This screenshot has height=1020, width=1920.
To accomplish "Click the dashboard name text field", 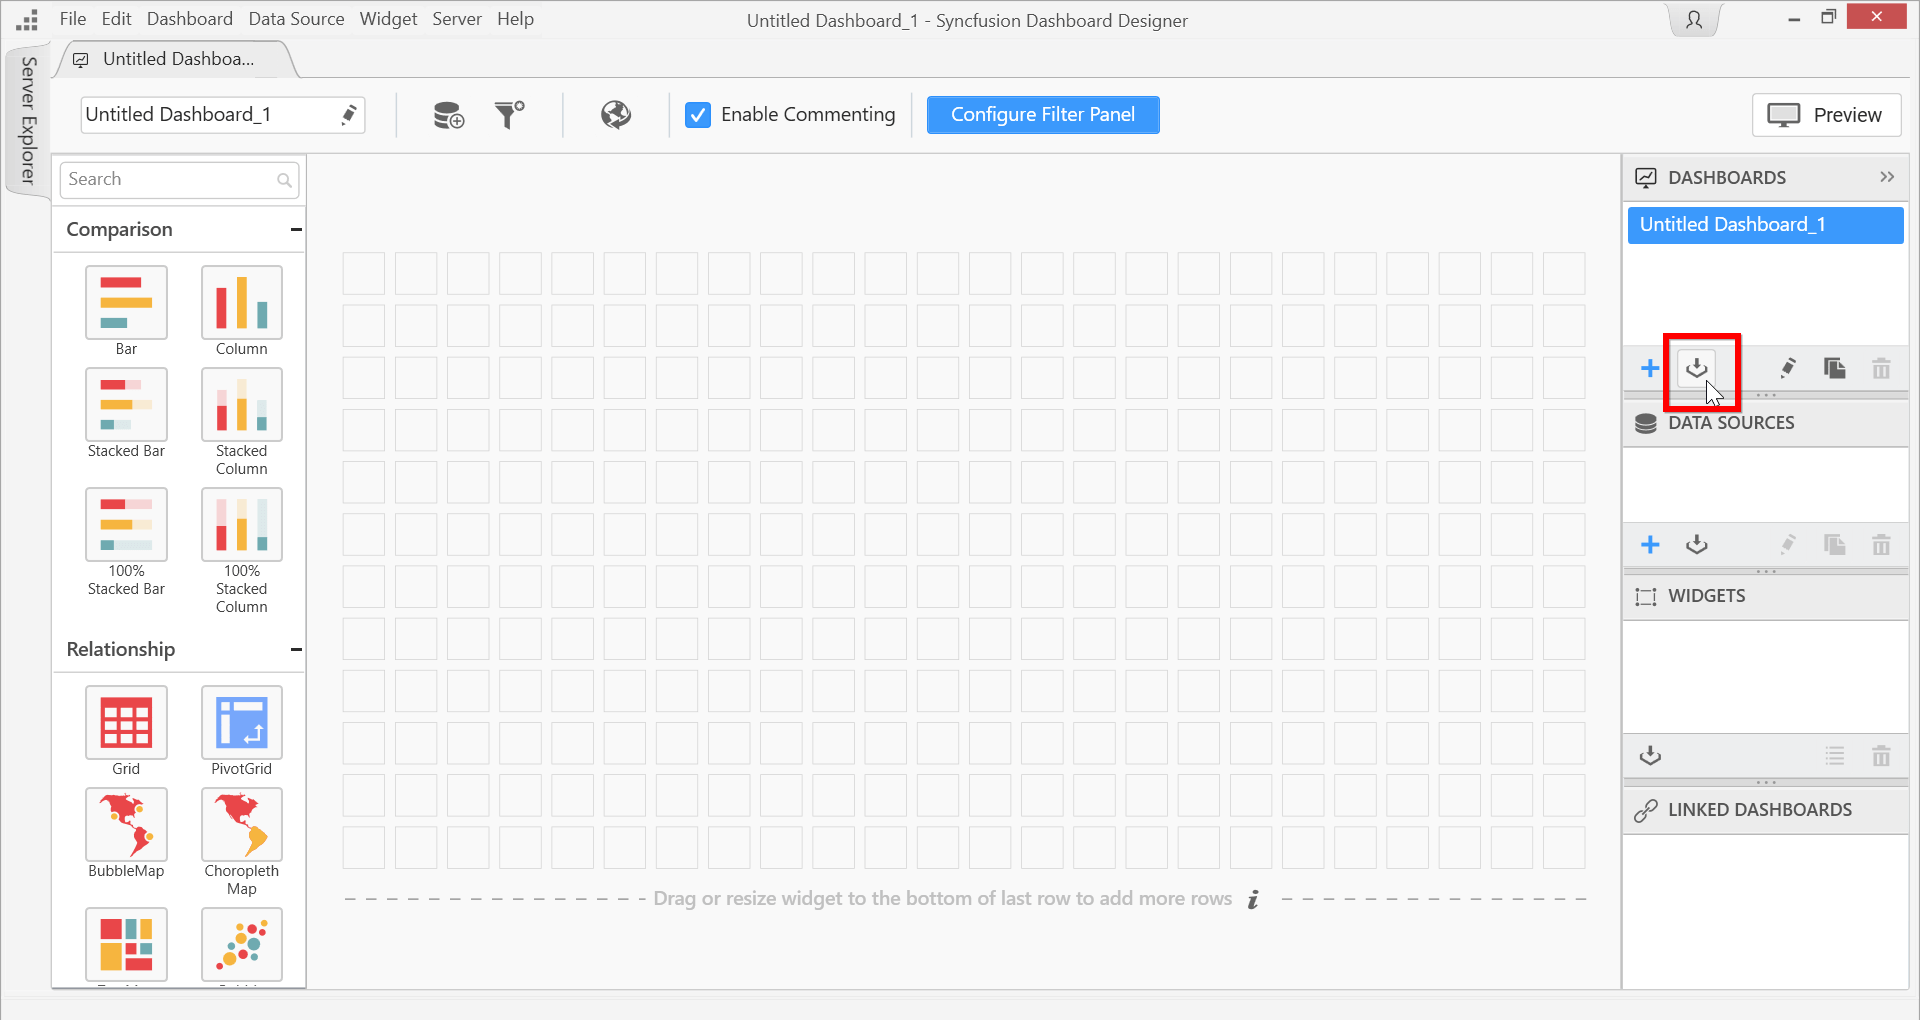I will click(222, 115).
